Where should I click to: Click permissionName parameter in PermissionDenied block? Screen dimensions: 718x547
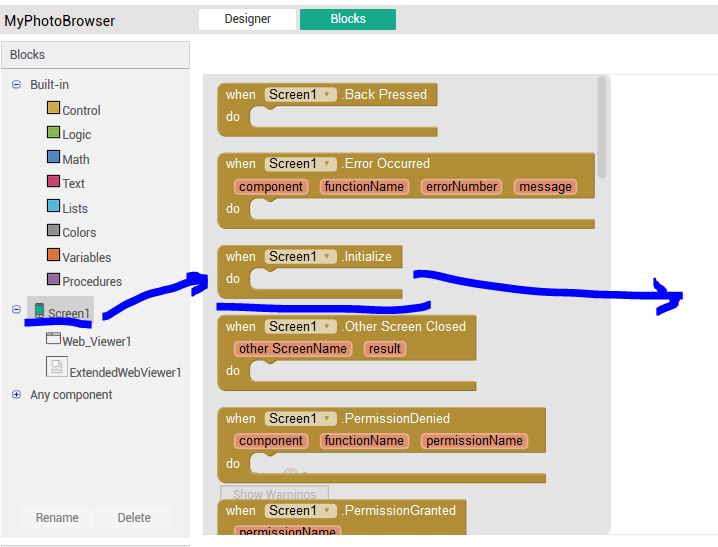point(474,441)
